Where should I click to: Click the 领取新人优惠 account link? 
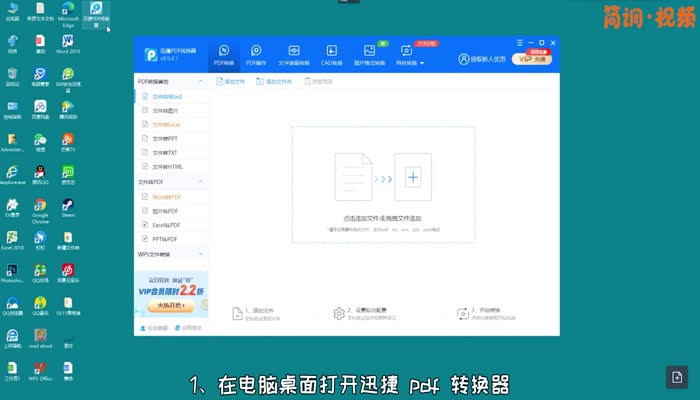tap(482, 59)
